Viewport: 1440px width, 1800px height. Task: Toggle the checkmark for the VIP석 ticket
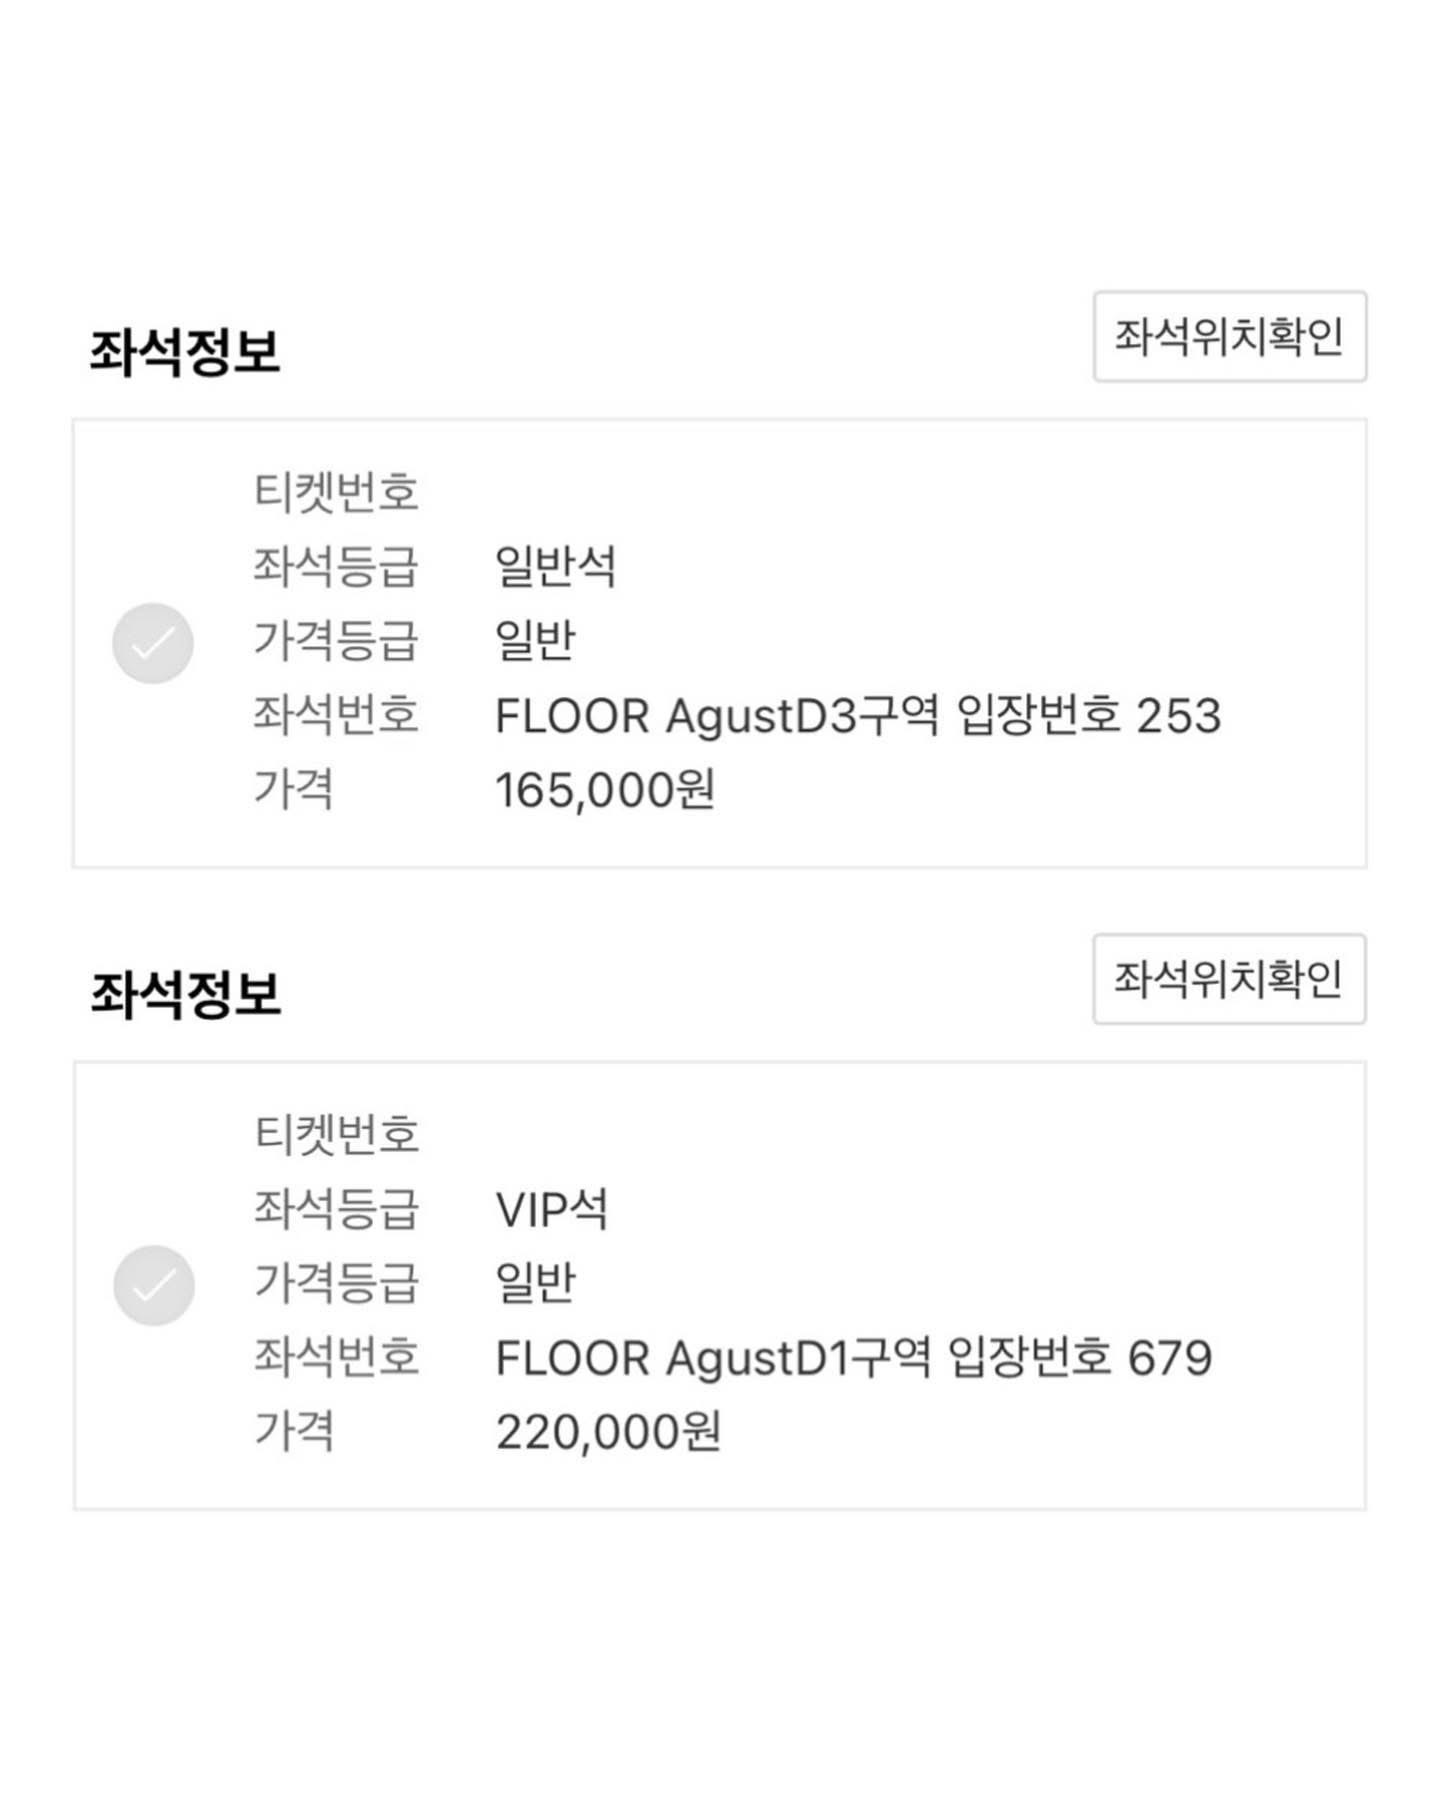tap(154, 1285)
